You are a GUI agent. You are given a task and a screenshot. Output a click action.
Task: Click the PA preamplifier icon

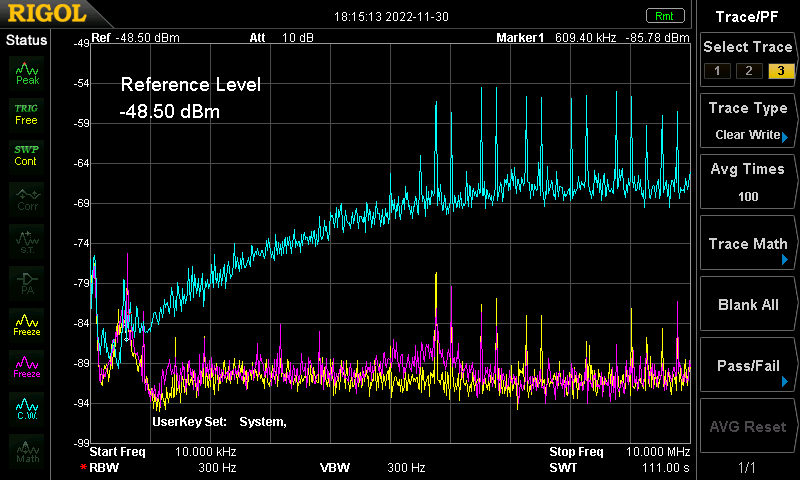tap(27, 283)
